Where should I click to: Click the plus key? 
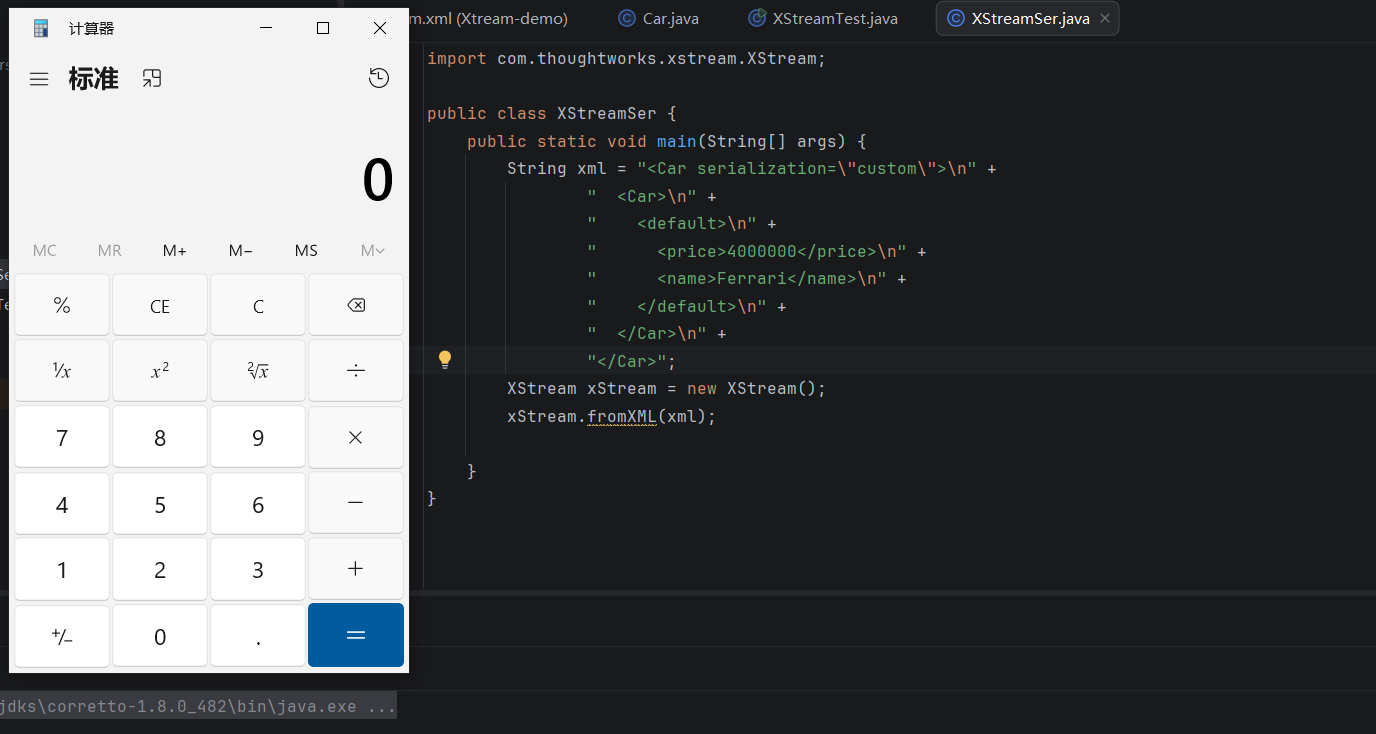point(356,569)
